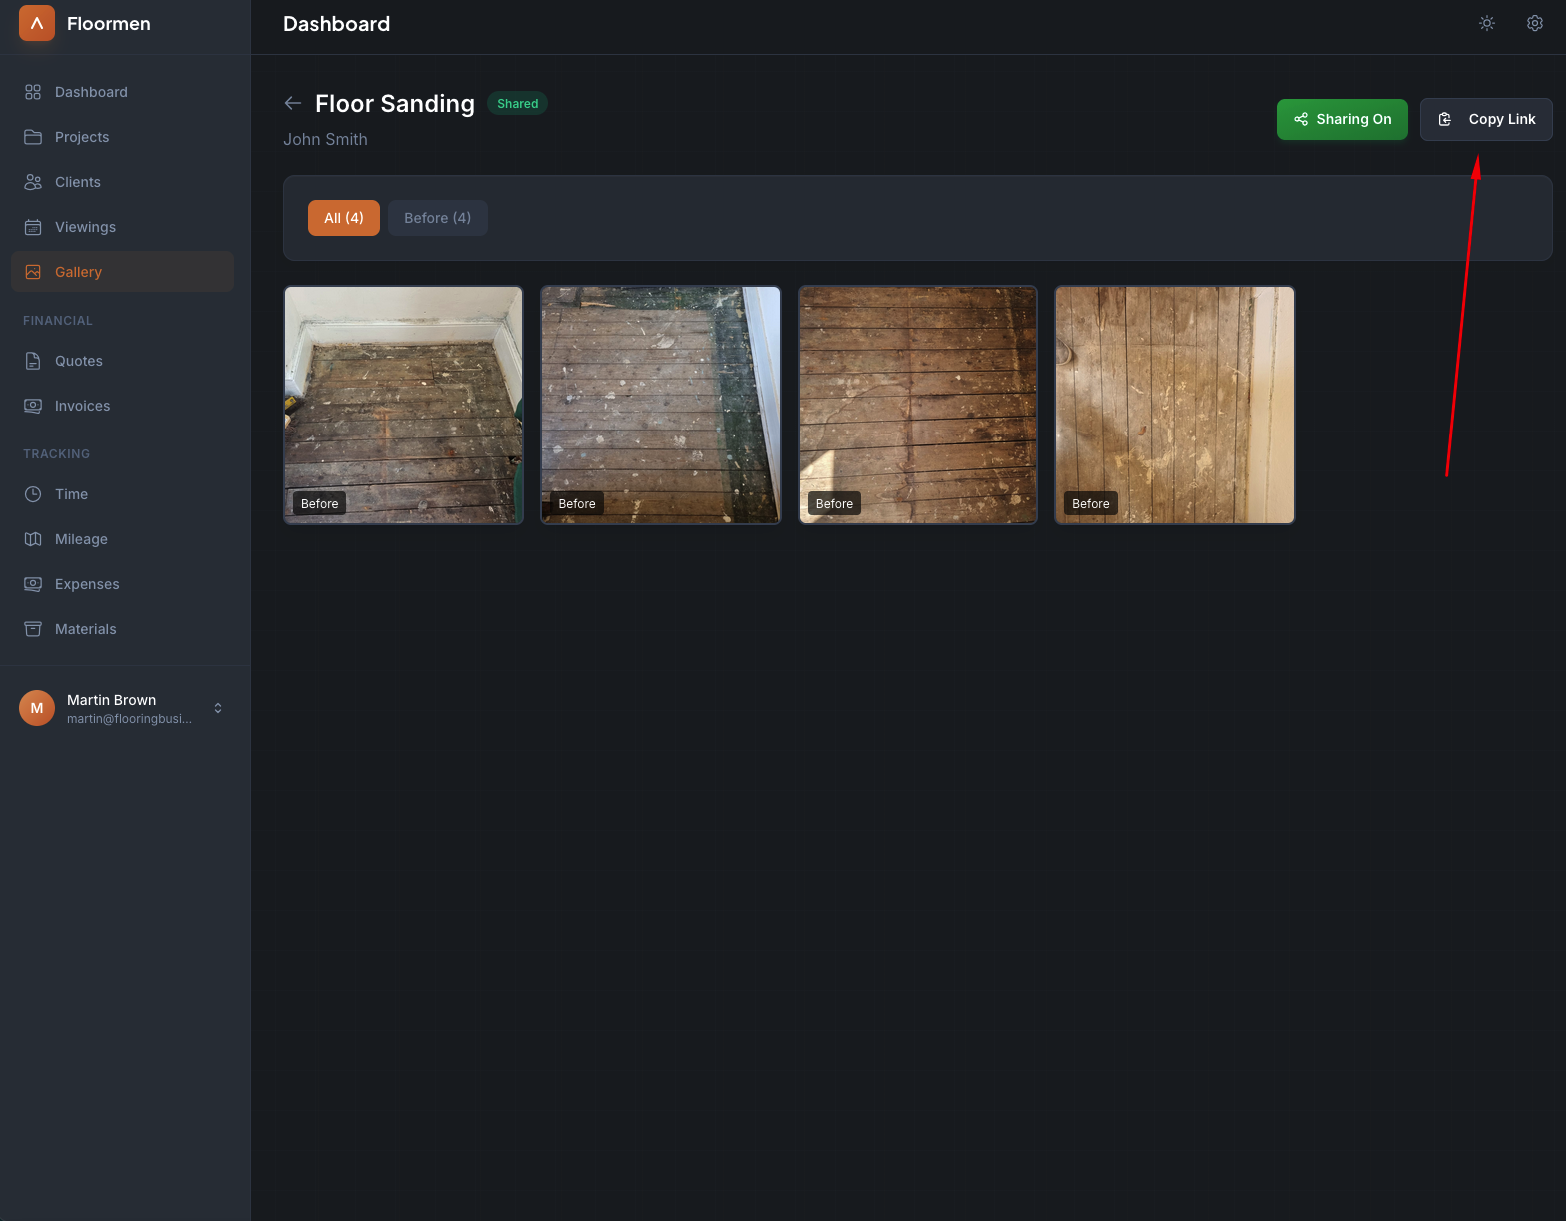Click the back arrow next to Floor Sanding

292,103
